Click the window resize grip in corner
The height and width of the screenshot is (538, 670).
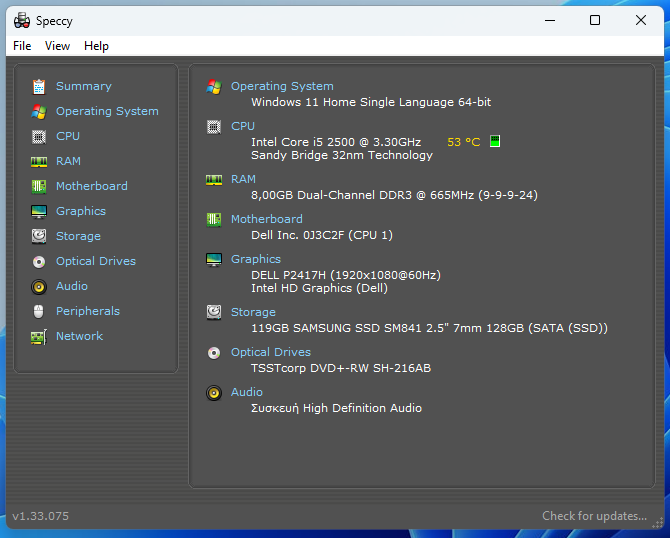658,523
